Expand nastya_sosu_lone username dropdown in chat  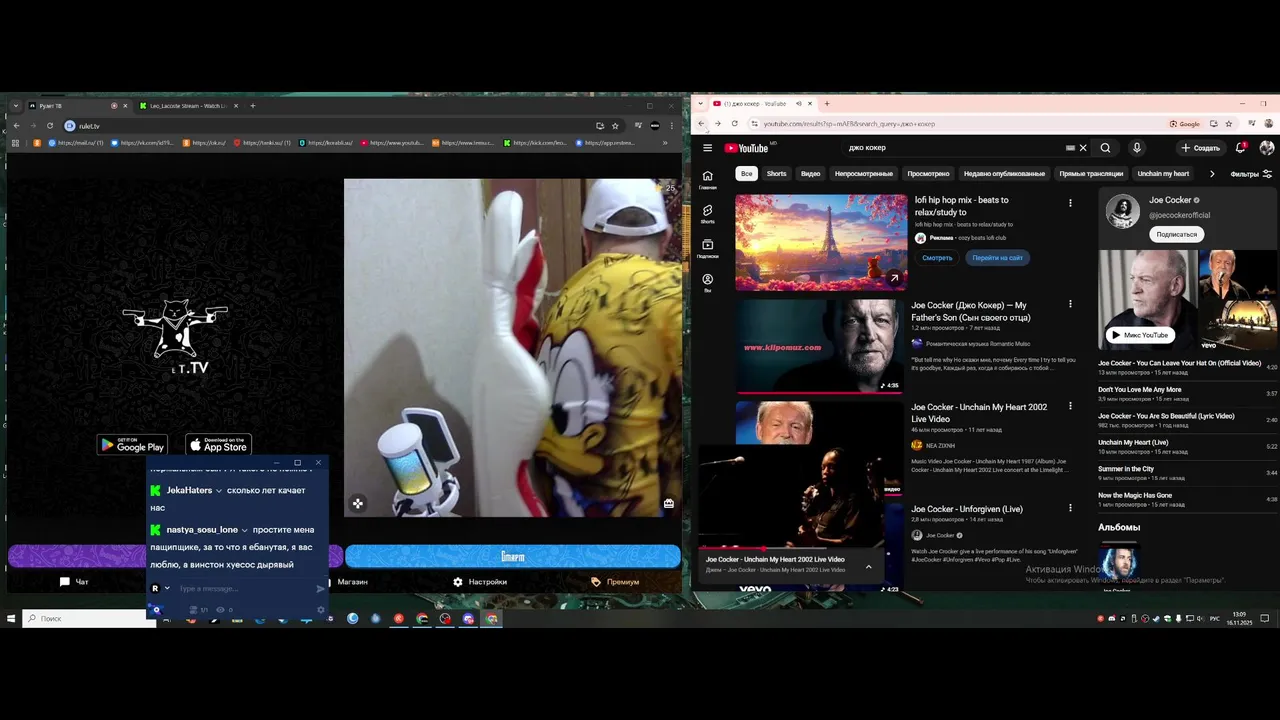(x=244, y=530)
